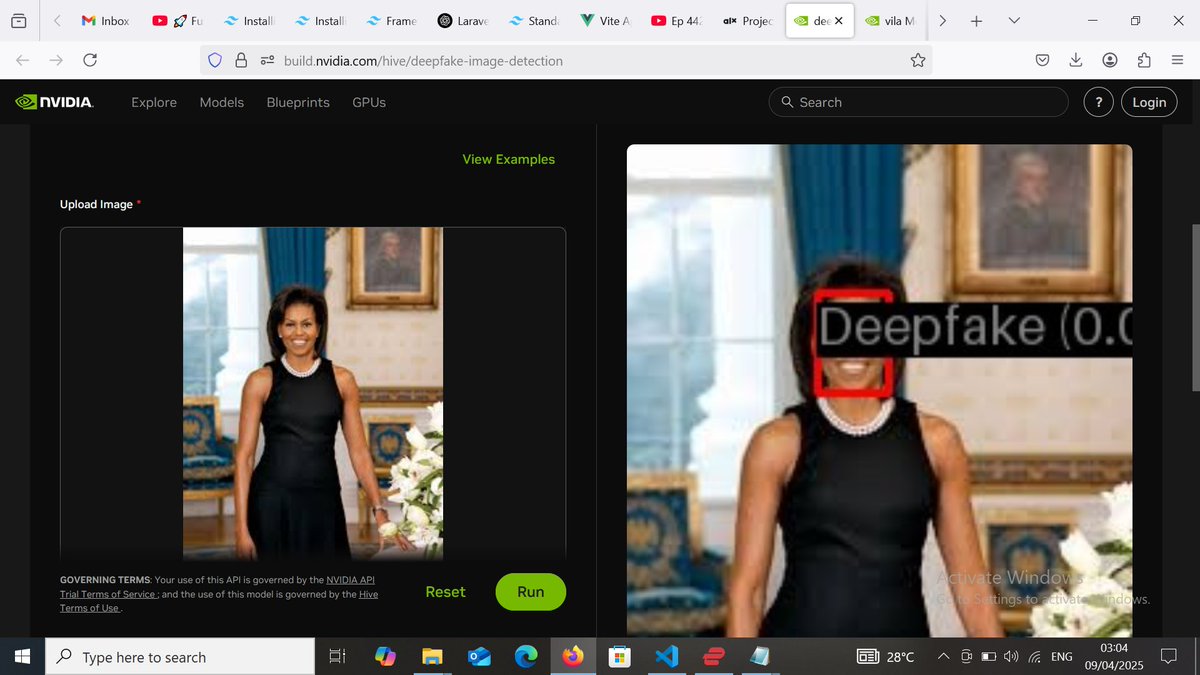Reload the current page
The height and width of the screenshot is (675, 1200).
pyautogui.click(x=90, y=61)
